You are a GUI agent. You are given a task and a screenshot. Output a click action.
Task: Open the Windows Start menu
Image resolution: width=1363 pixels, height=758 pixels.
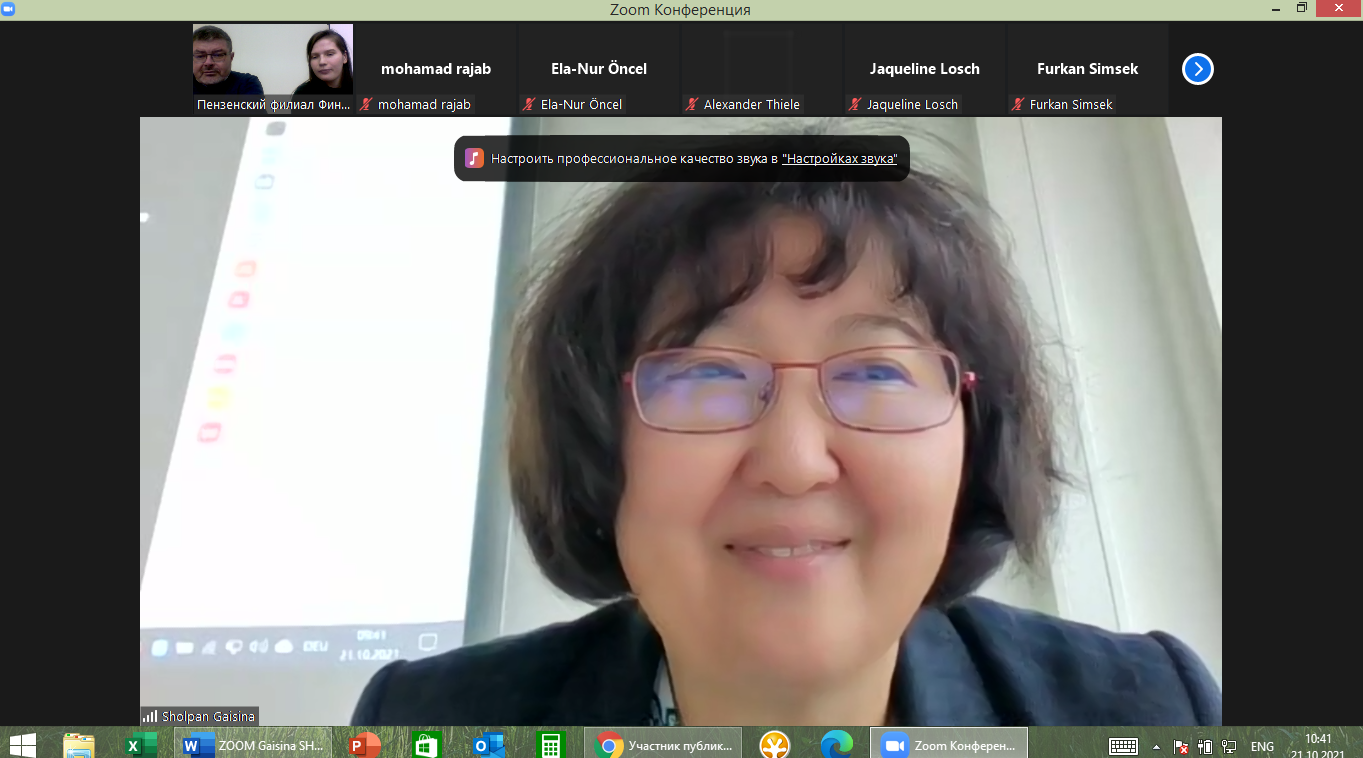[22, 745]
